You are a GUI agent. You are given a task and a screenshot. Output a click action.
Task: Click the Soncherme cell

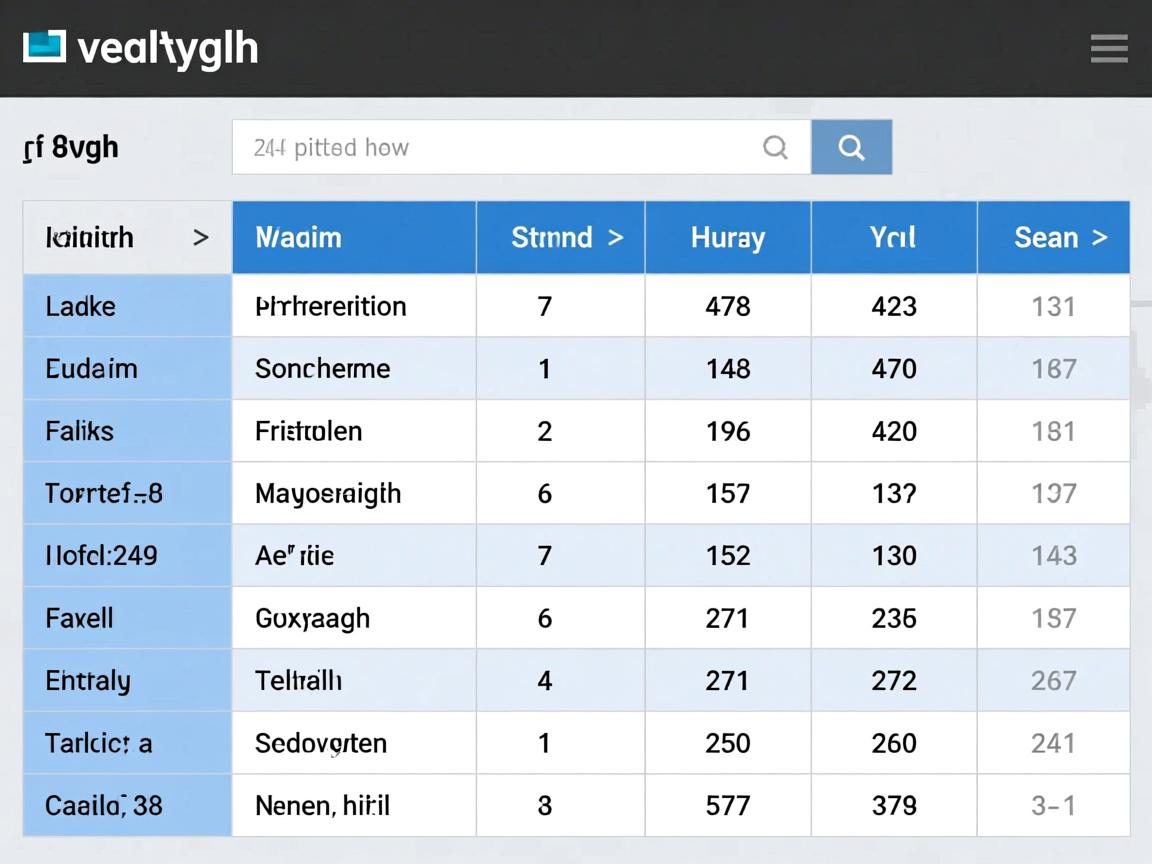322,368
